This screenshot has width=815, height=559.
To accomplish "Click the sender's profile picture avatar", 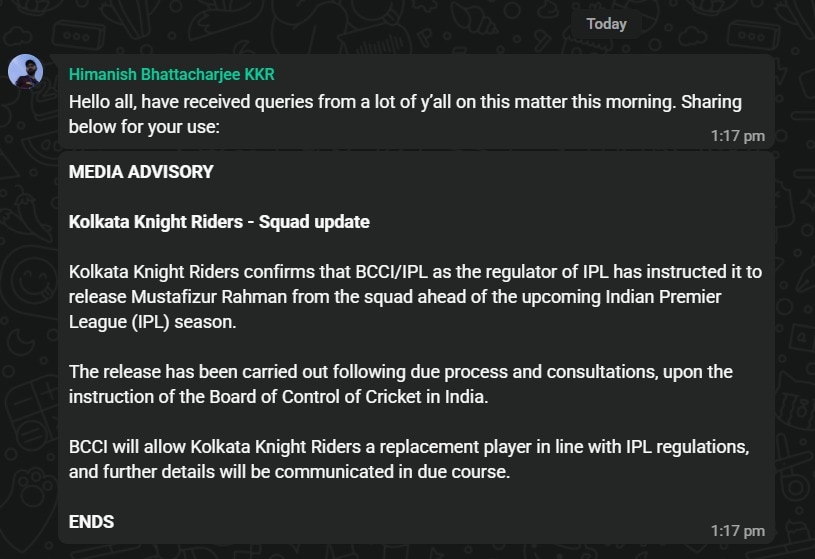I will click(x=25, y=72).
